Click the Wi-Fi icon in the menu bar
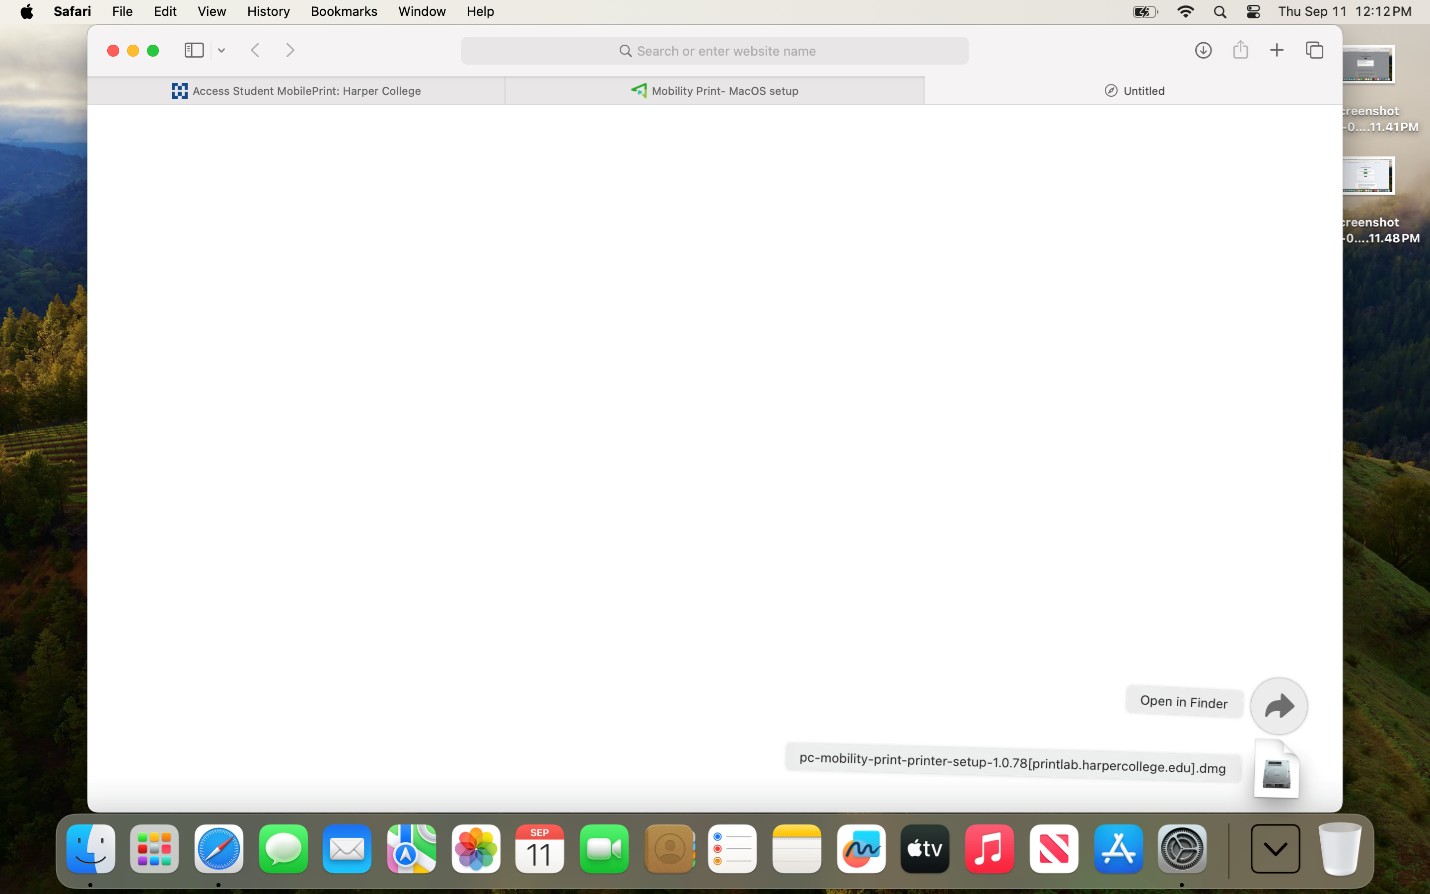This screenshot has height=894, width=1430. point(1186,12)
